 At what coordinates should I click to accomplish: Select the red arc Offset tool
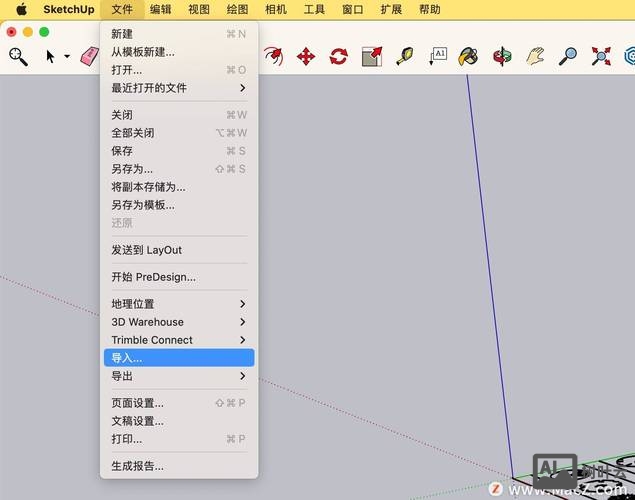coord(274,56)
